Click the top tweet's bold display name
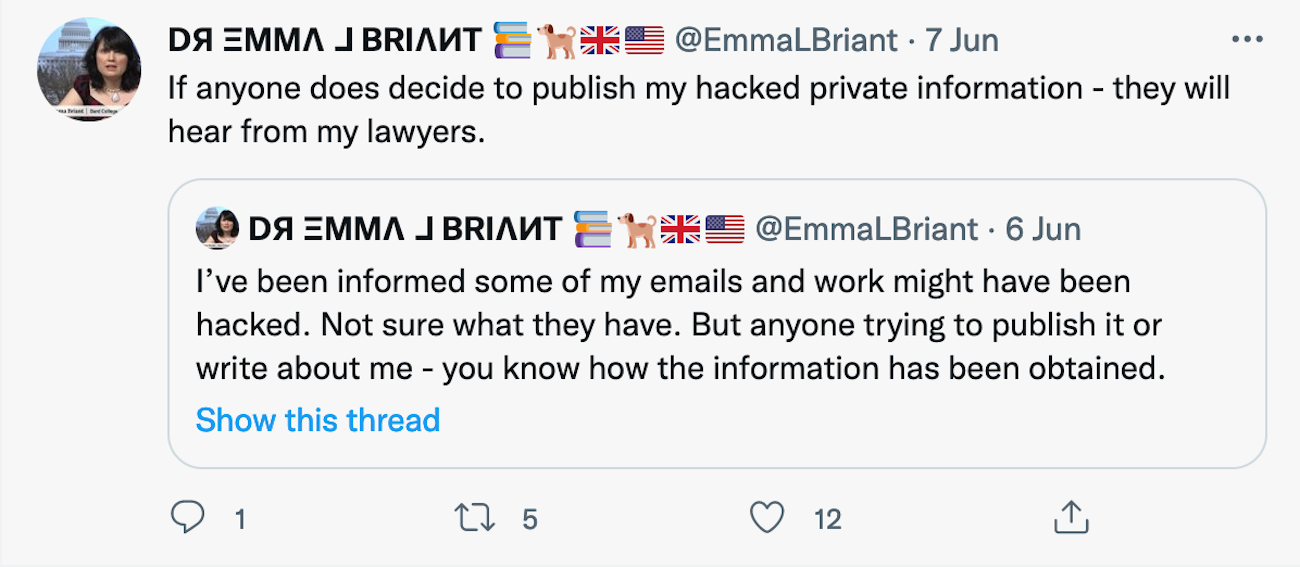 [325, 40]
